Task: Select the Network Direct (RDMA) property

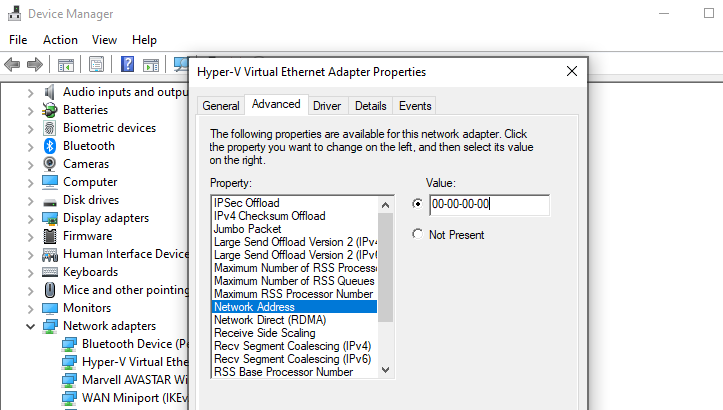Action: click(294, 320)
